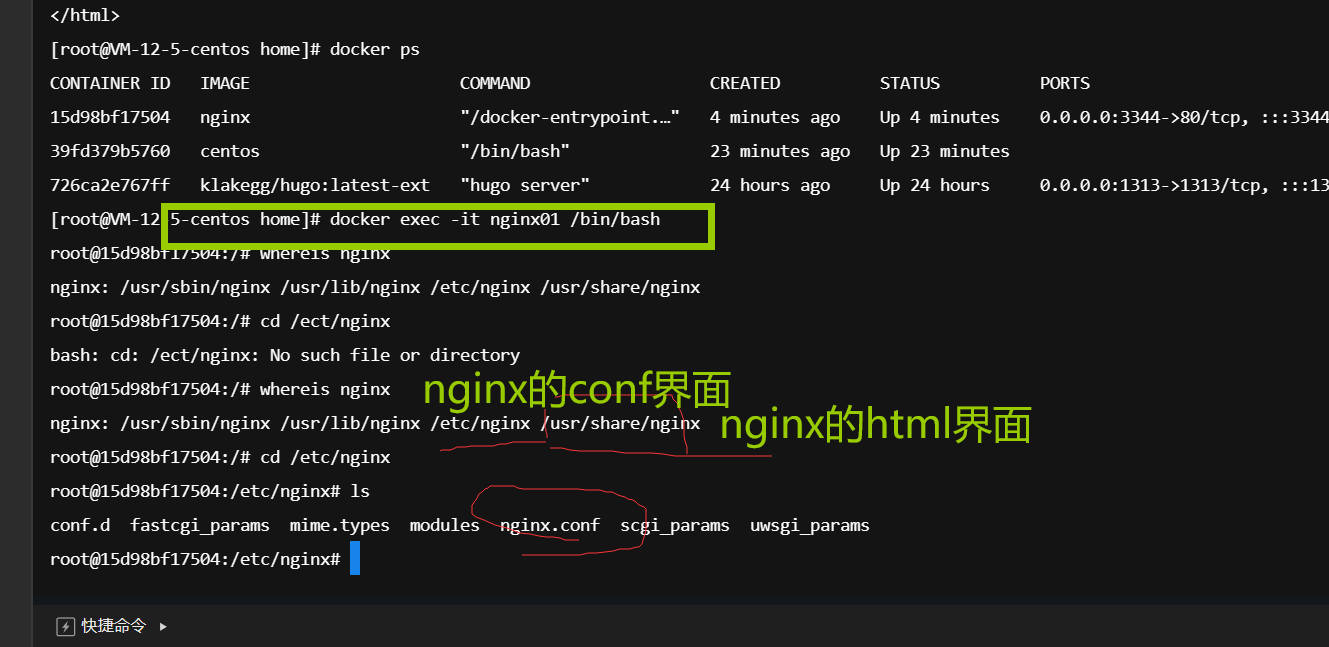The height and width of the screenshot is (647, 1329).
Task: Click the green nginx的html界面 annotation
Action: pos(875,426)
